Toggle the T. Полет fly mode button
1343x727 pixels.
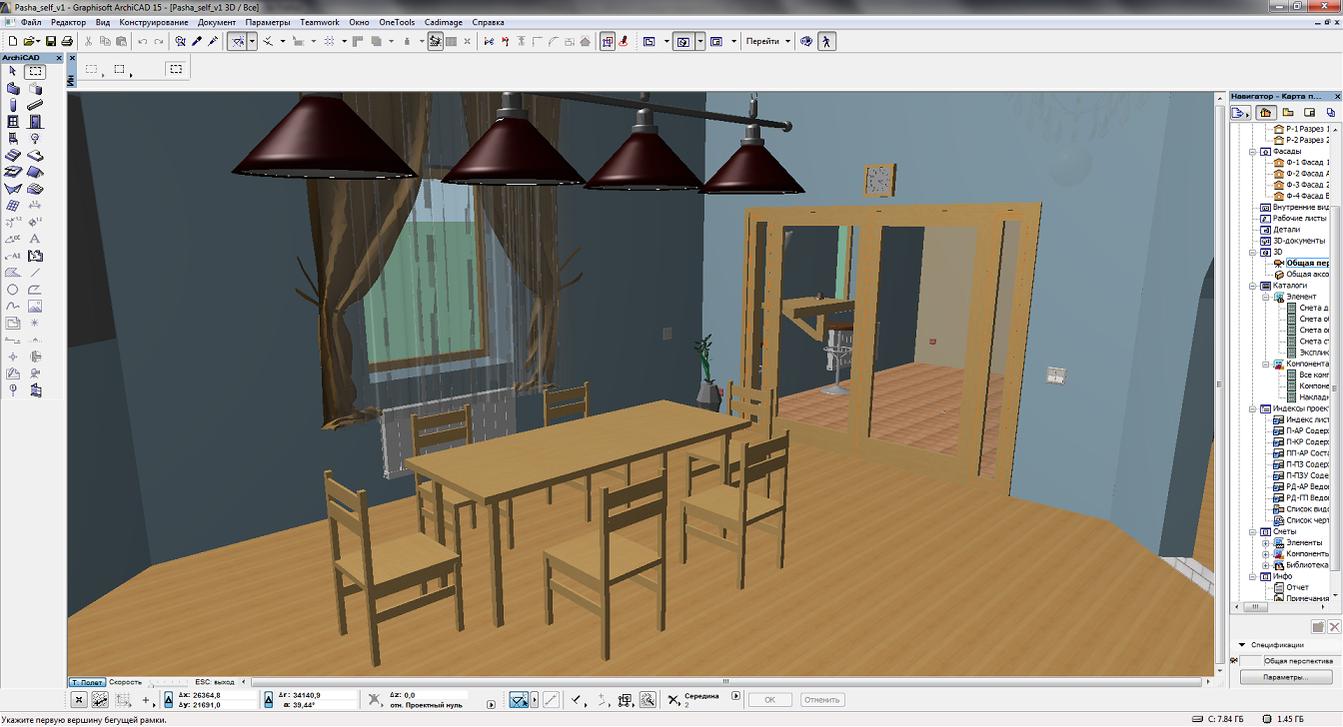[86, 682]
